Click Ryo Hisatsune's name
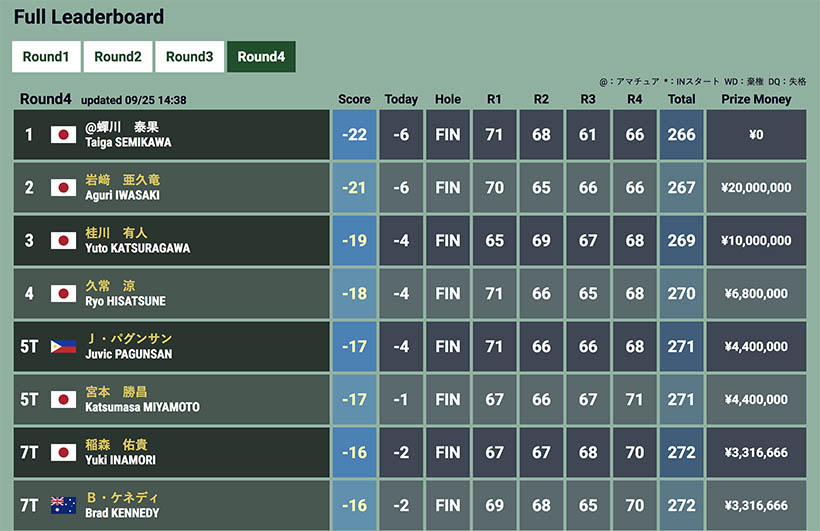The image size is (820, 531). click(x=125, y=294)
